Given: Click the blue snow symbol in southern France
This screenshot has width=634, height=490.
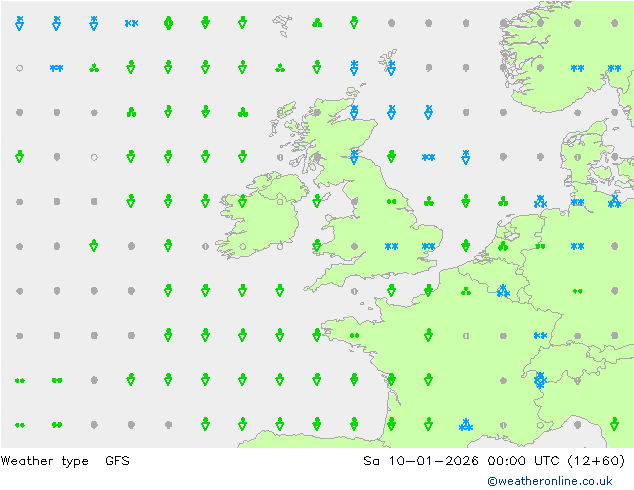Looking at the screenshot, I should (466, 425).
